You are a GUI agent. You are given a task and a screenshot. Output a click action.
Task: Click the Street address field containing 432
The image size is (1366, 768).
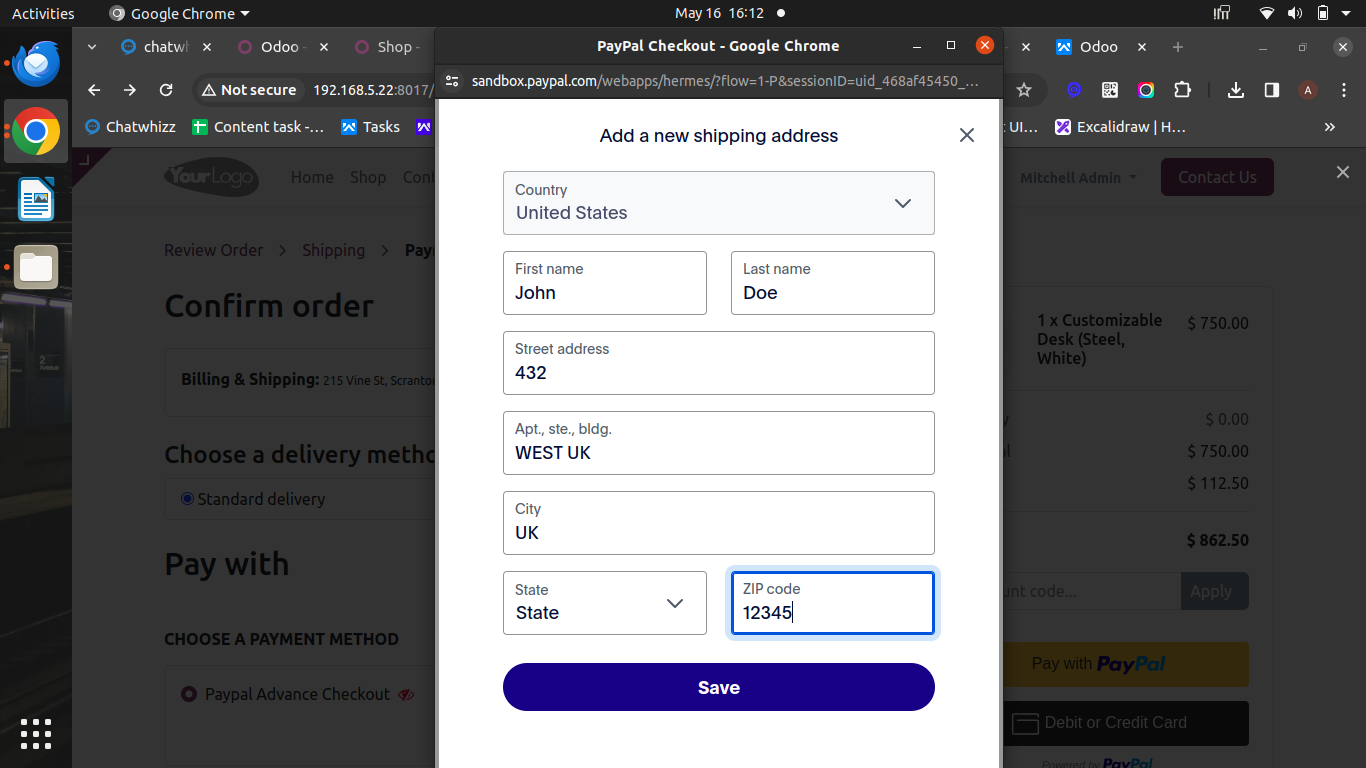click(718, 363)
